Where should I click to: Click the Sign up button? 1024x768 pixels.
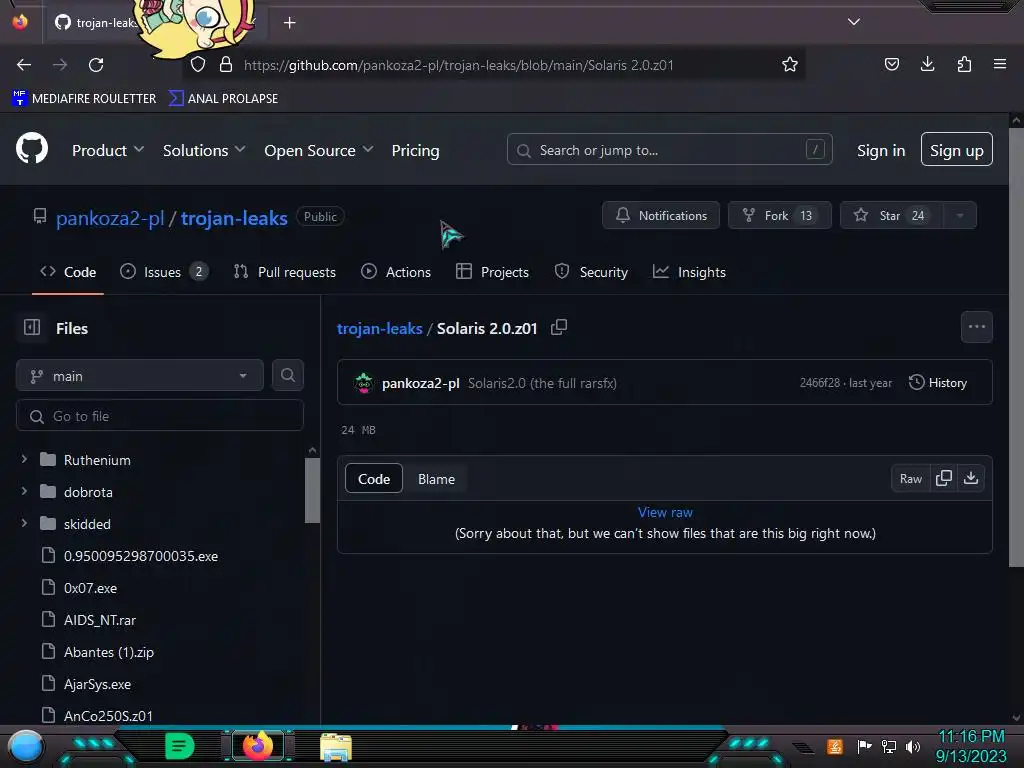pyautogui.click(x=956, y=150)
